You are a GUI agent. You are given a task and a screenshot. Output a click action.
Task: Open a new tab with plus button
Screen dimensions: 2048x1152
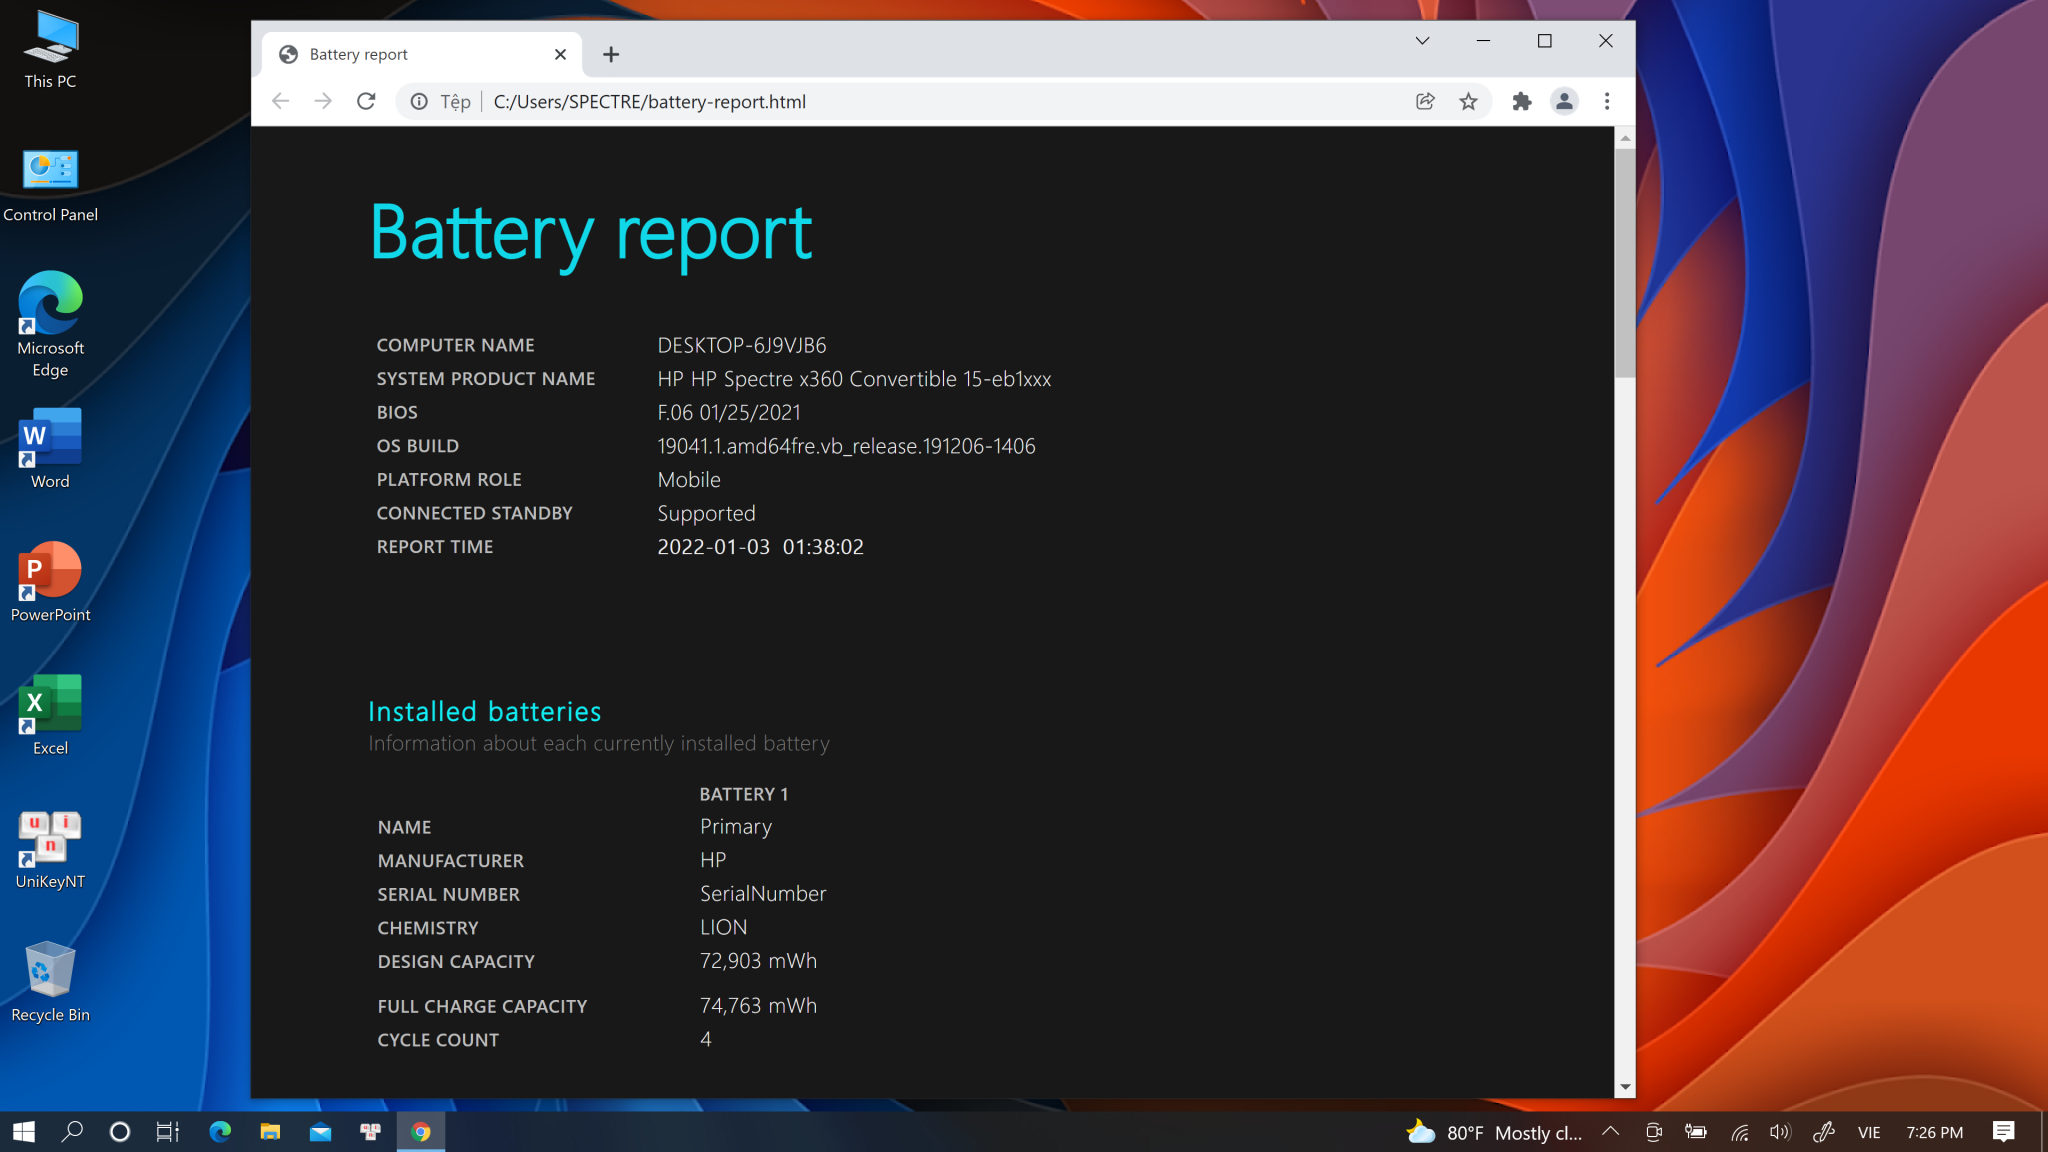[x=611, y=54]
